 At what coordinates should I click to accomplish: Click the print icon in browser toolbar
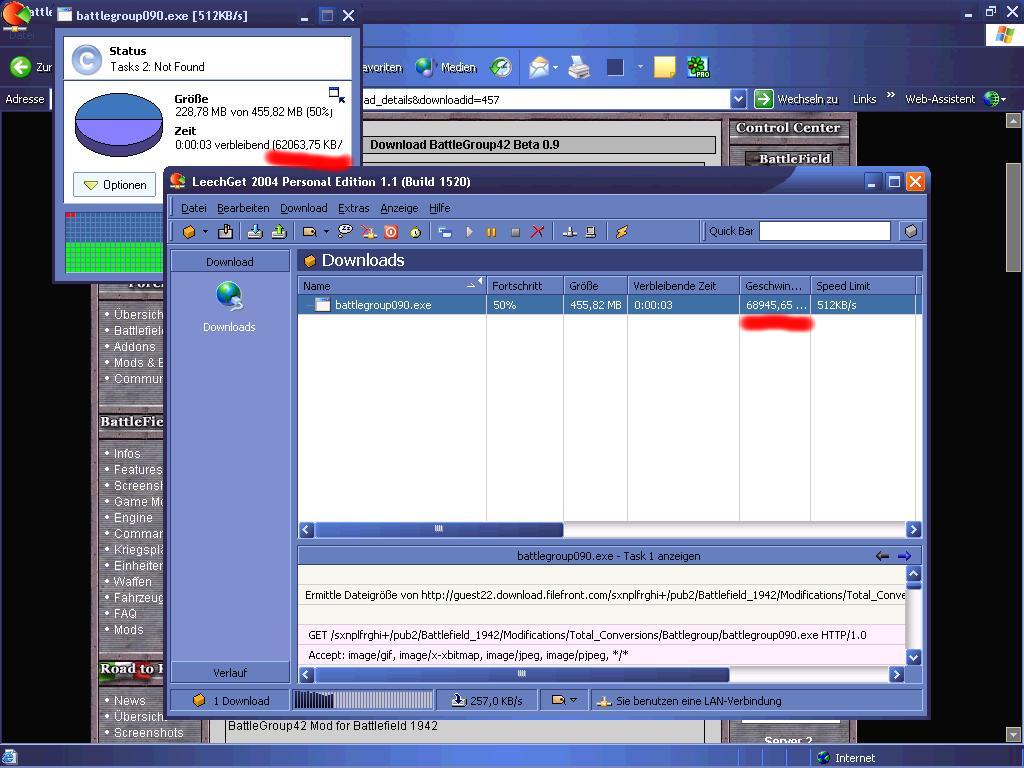tap(579, 68)
